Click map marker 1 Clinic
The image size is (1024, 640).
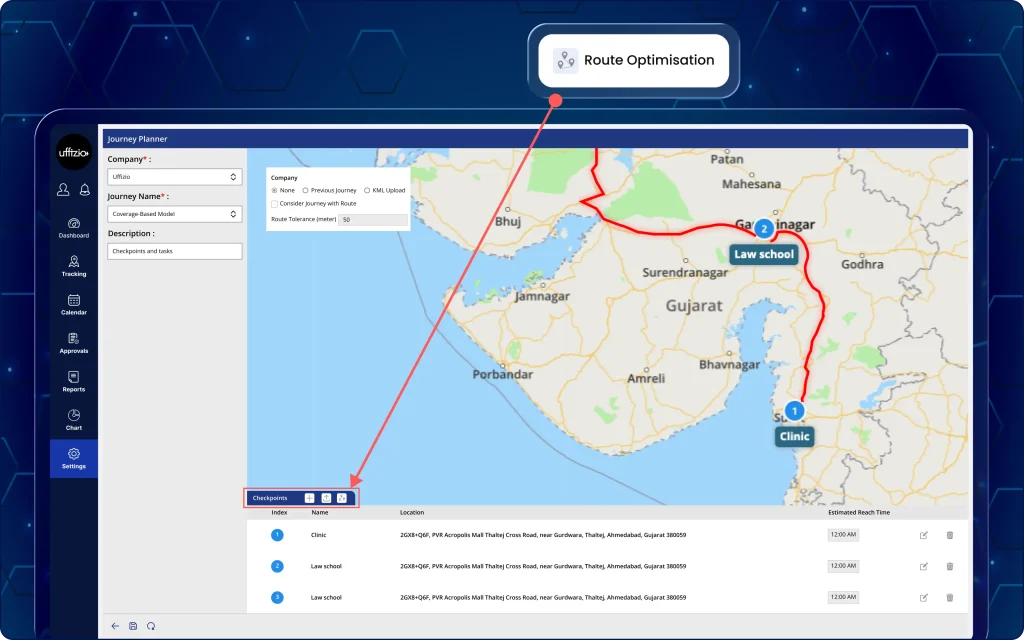794,411
